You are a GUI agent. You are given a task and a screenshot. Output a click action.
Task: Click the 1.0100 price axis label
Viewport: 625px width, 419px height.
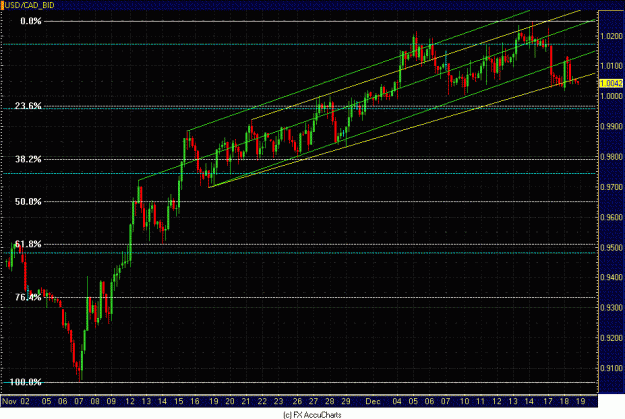pos(611,66)
